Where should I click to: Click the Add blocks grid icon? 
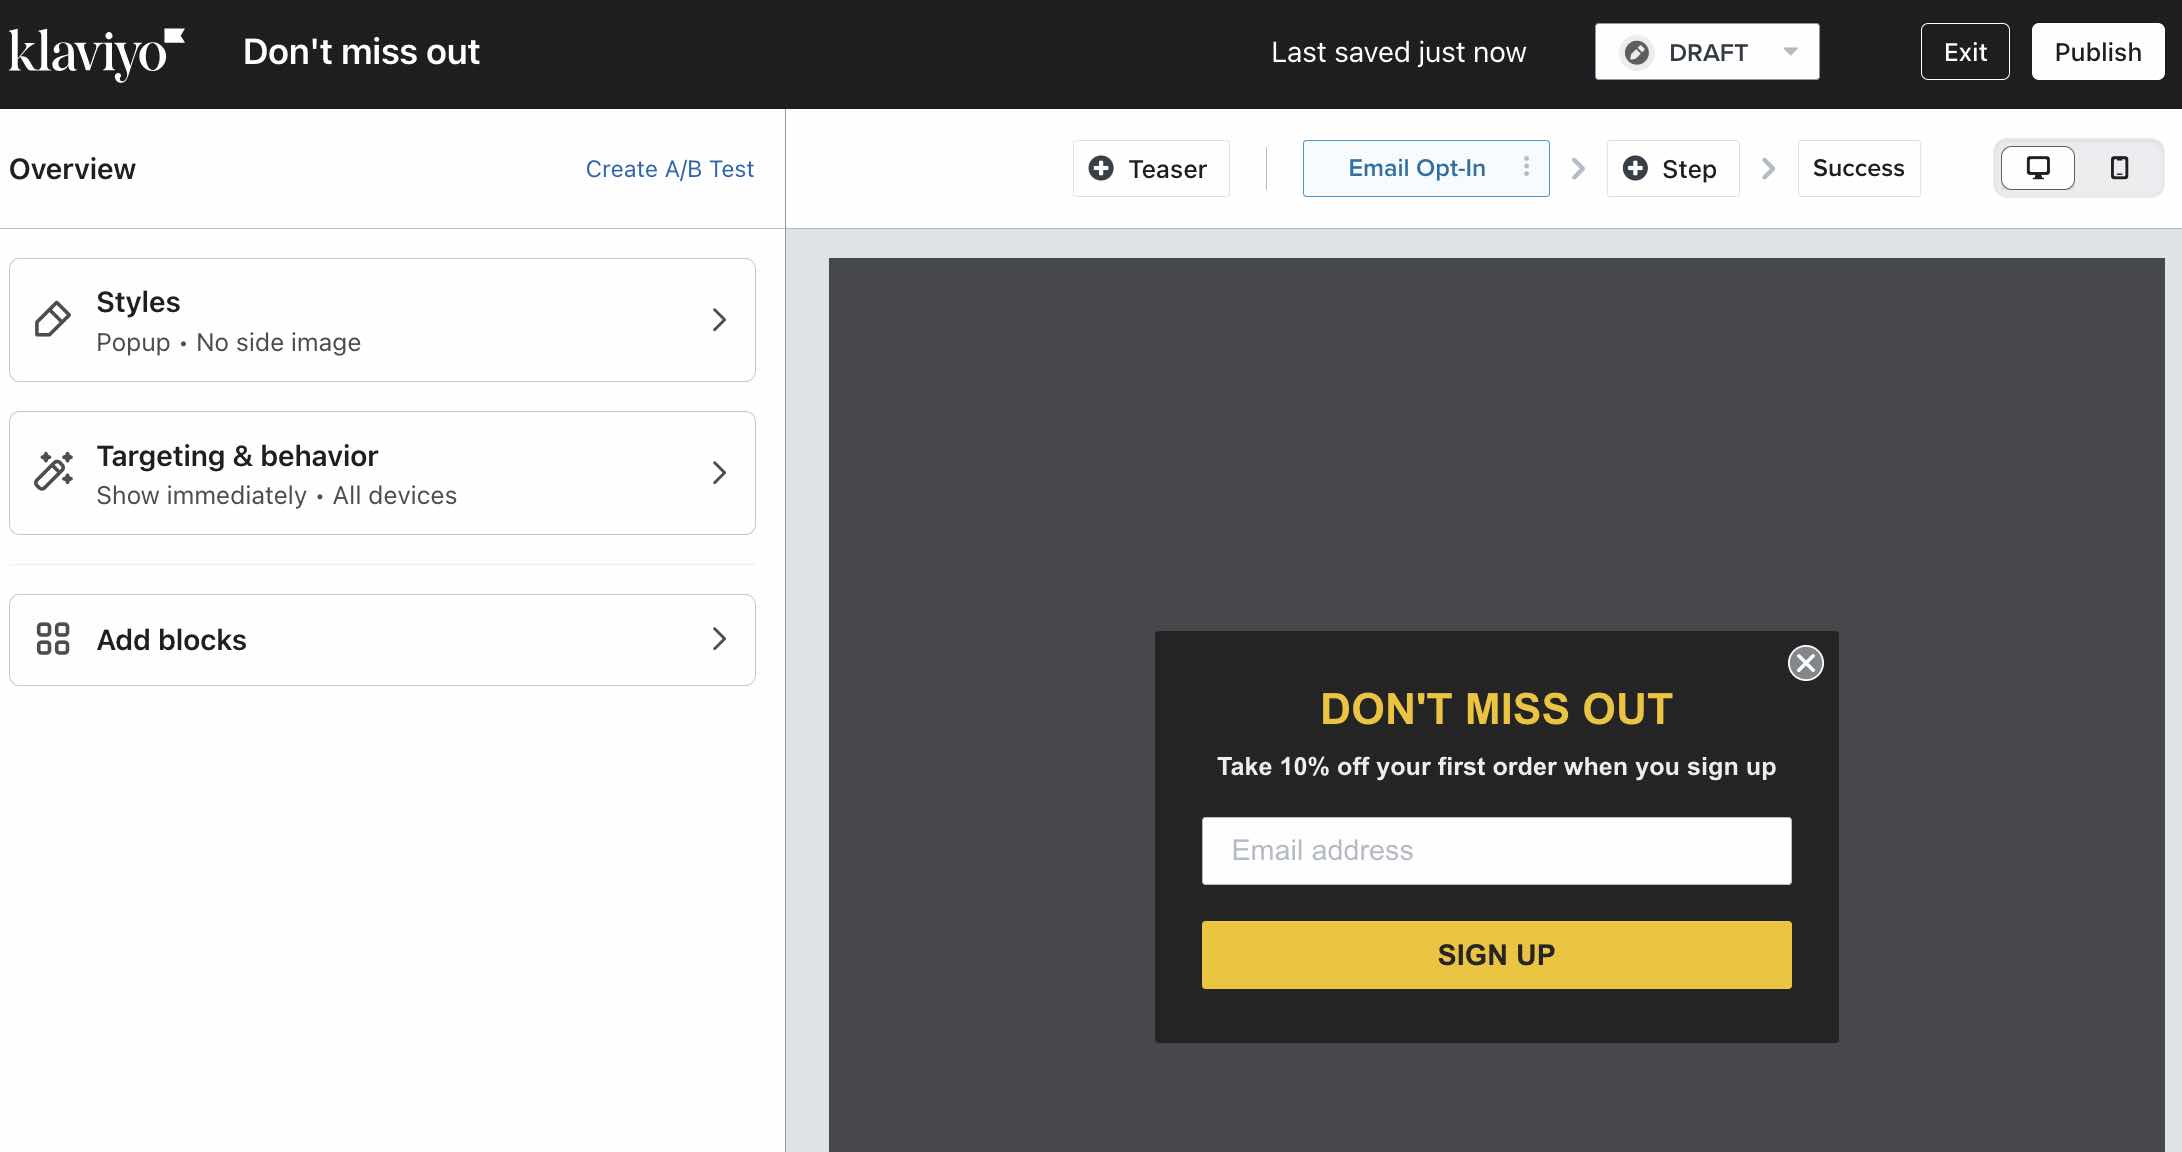(x=53, y=640)
